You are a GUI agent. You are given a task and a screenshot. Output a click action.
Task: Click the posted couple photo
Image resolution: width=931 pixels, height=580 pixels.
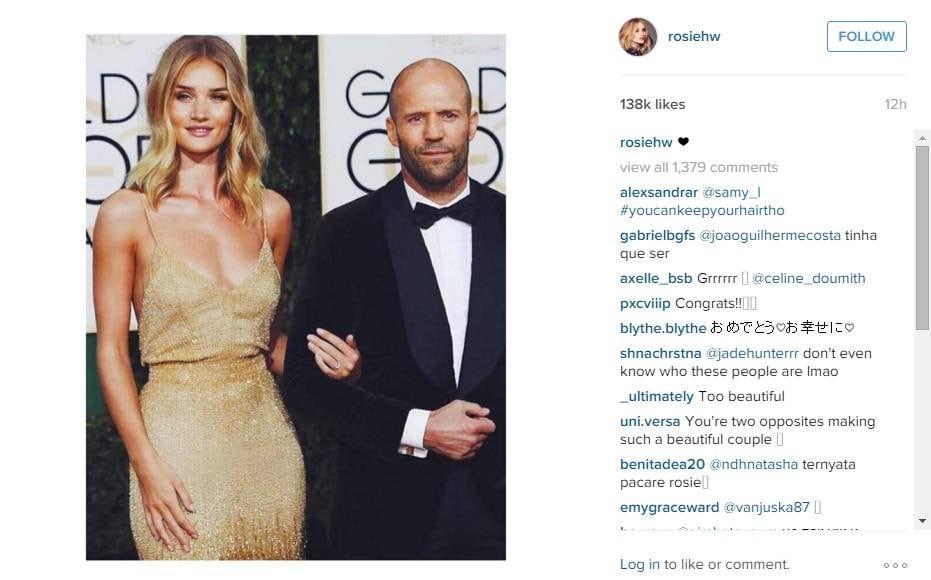click(296, 297)
